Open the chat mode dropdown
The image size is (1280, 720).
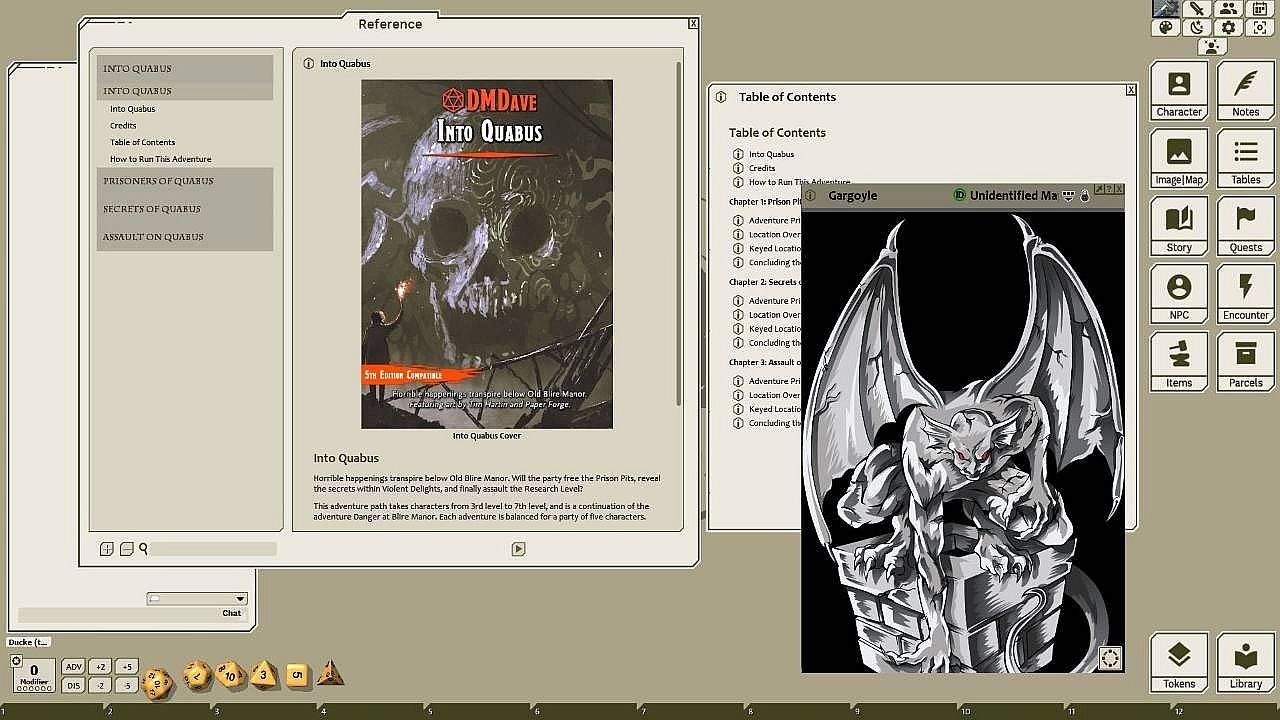coord(197,598)
